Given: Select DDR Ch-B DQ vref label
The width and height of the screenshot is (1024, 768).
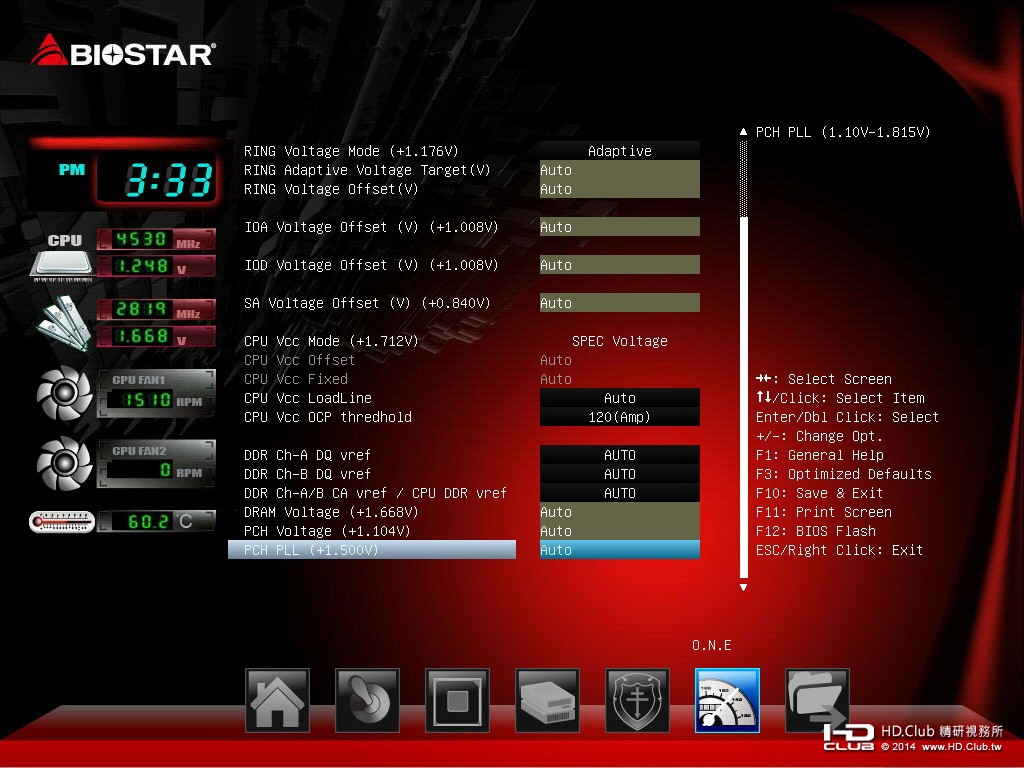Looking at the screenshot, I should [x=307, y=473].
